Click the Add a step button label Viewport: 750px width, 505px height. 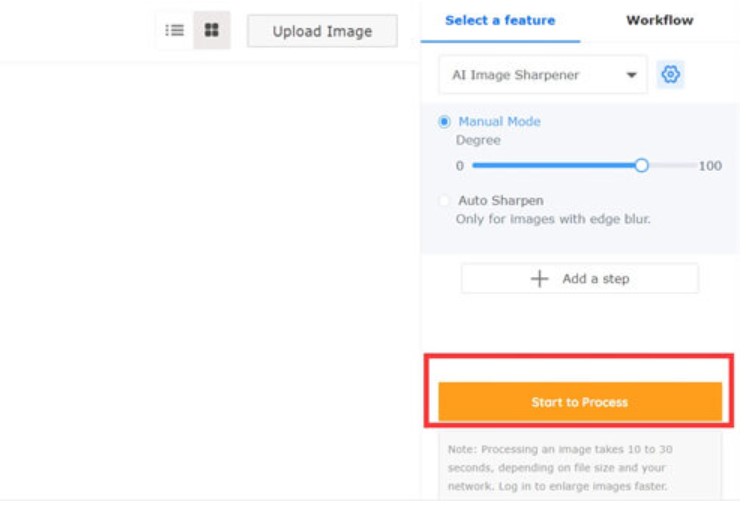[x=596, y=279]
